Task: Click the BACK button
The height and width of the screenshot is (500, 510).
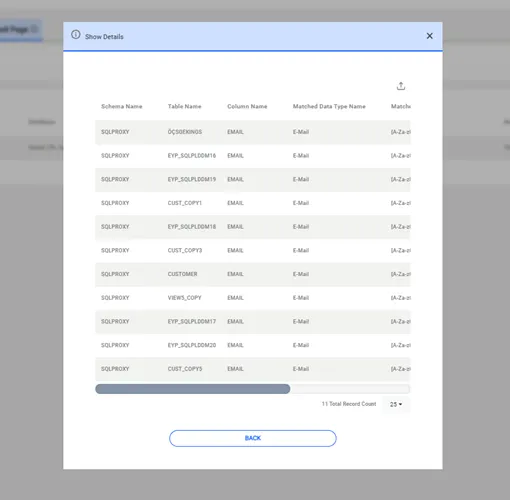Action: tap(253, 438)
